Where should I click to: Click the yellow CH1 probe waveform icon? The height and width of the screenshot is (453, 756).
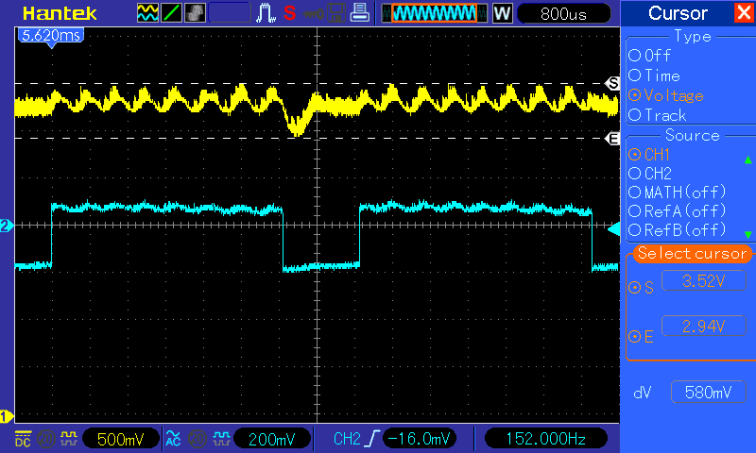(x=69, y=438)
